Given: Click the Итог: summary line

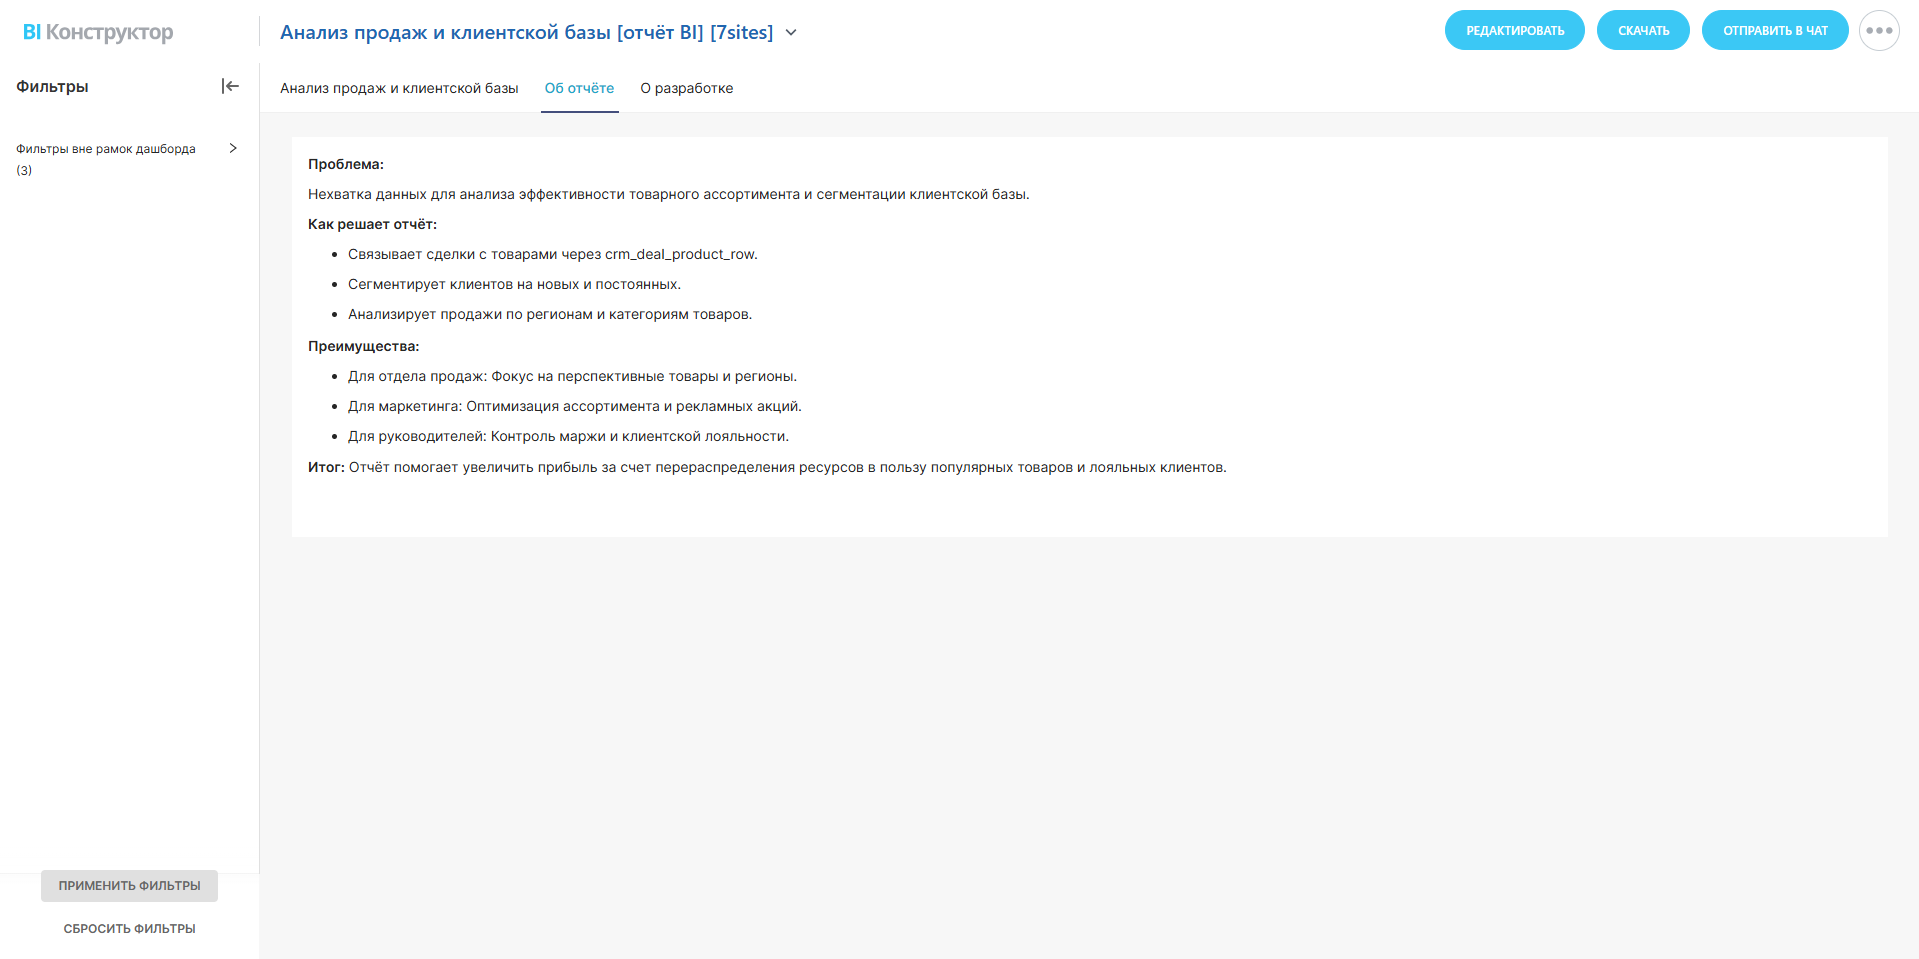Looking at the screenshot, I should click(x=767, y=467).
